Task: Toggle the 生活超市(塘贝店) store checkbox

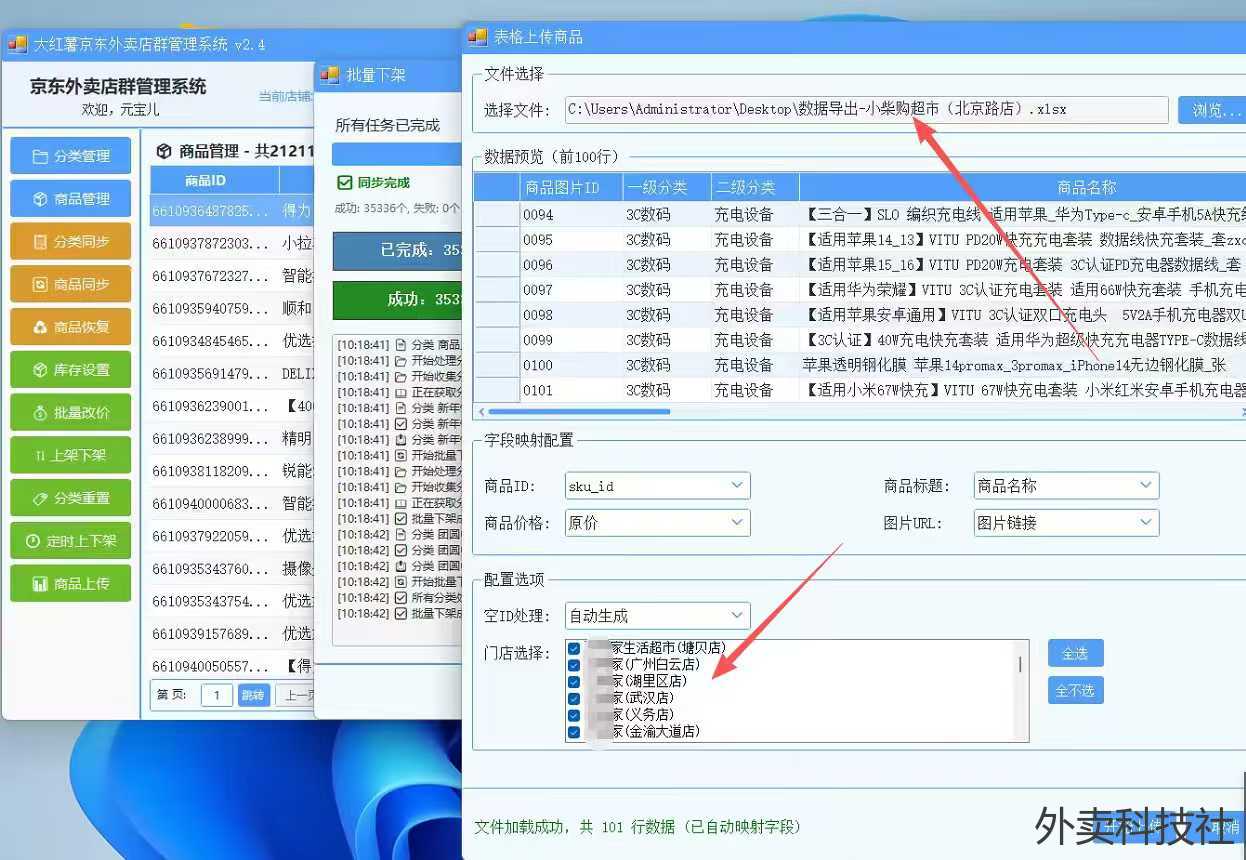Action: [x=574, y=648]
